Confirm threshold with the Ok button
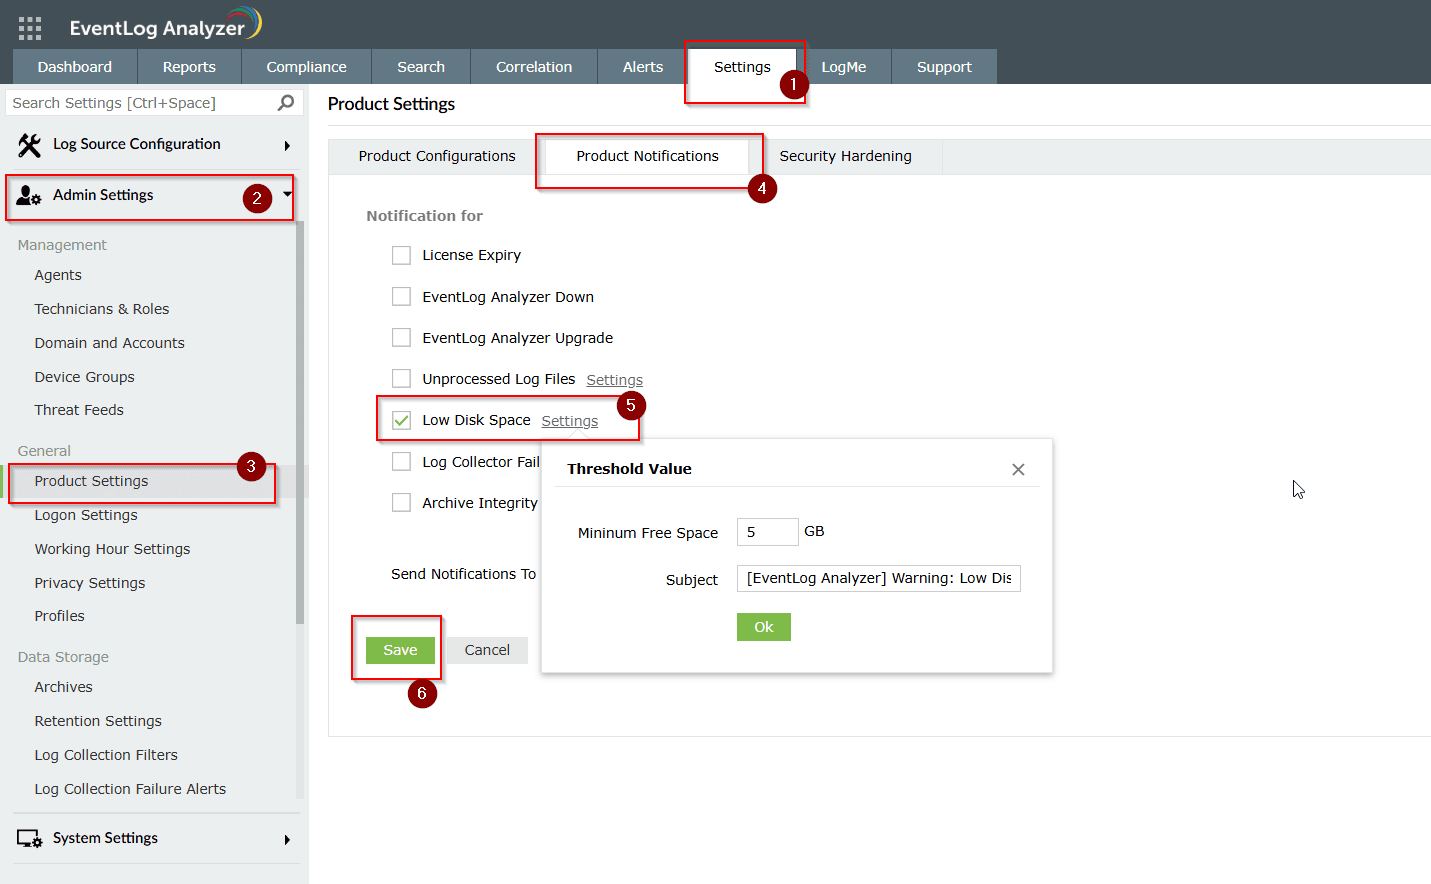The height and width of the screenshot is (884, 1431). 764,627
